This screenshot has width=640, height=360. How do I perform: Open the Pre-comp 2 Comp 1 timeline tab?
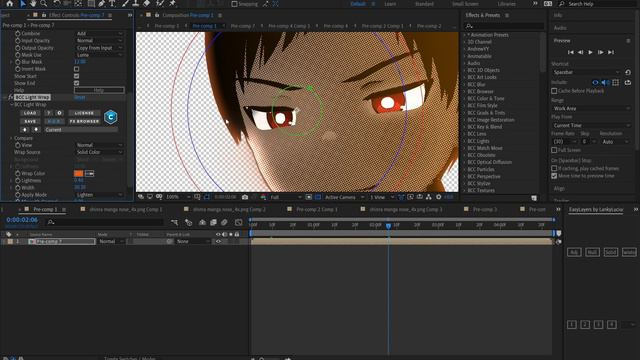pyautogui.click(x=317, y=209)
